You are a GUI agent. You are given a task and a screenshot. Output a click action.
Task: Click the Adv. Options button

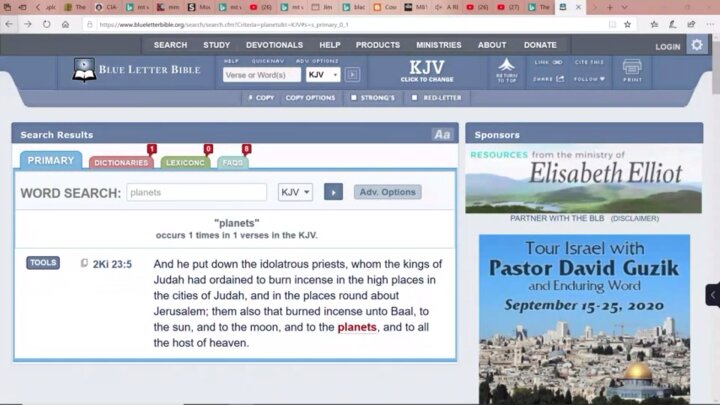(387, 192)
